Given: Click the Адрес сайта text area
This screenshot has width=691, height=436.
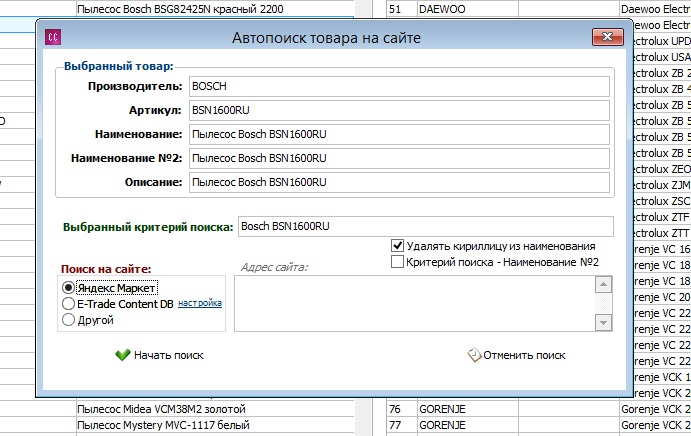Looking at the screenshot, I should pyautogui.click(x=414, y=303).
